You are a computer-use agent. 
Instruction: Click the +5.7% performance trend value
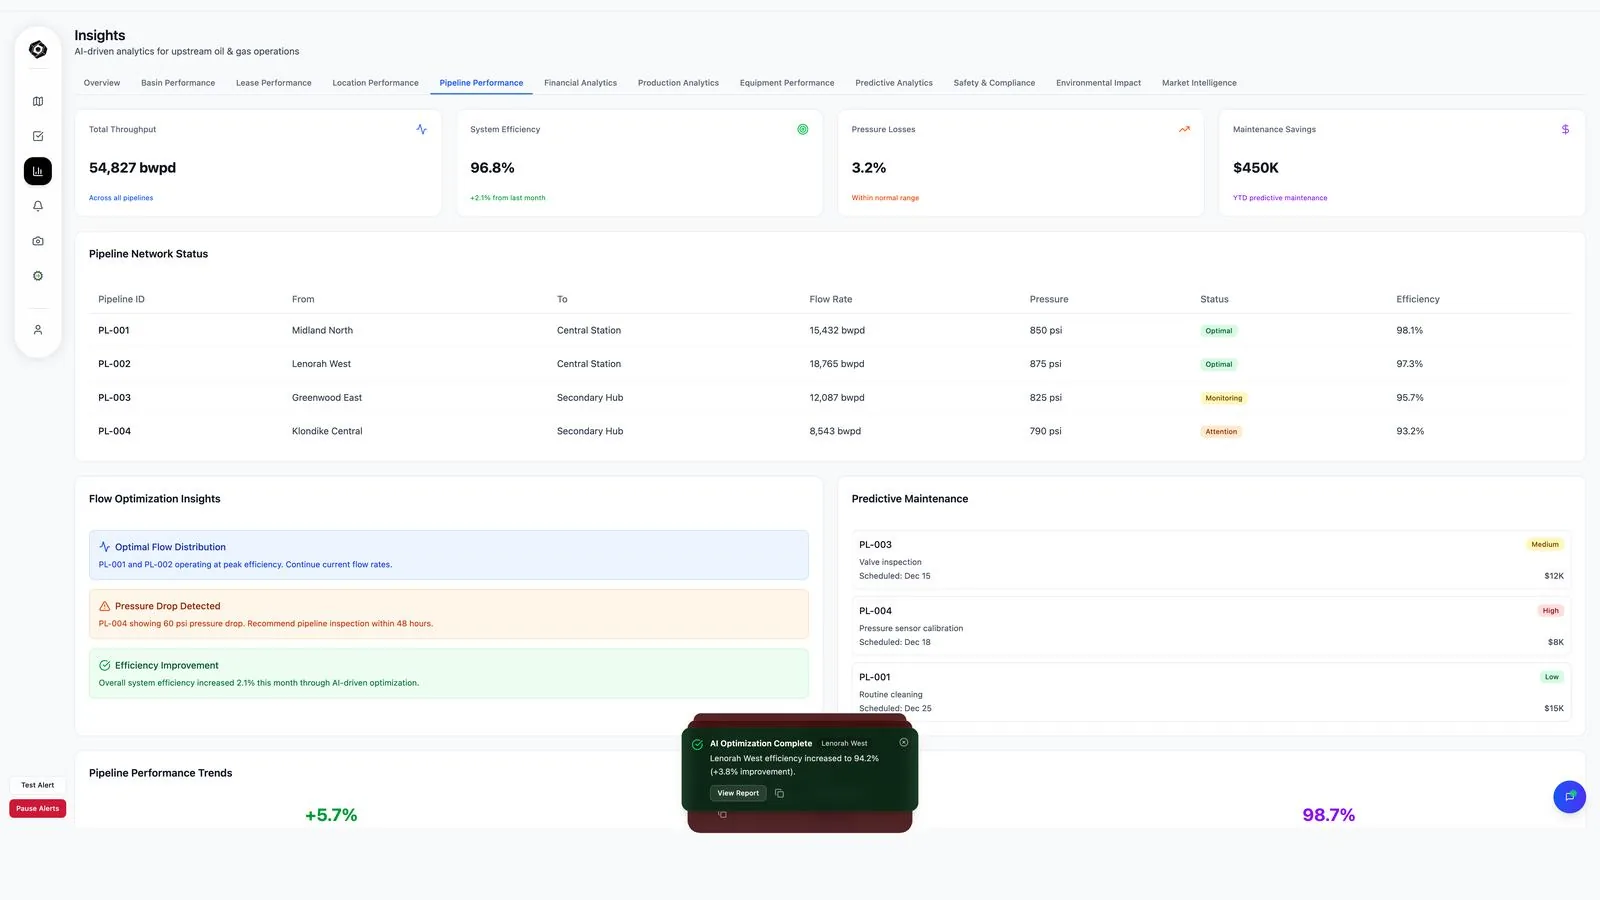coord(331,815)
